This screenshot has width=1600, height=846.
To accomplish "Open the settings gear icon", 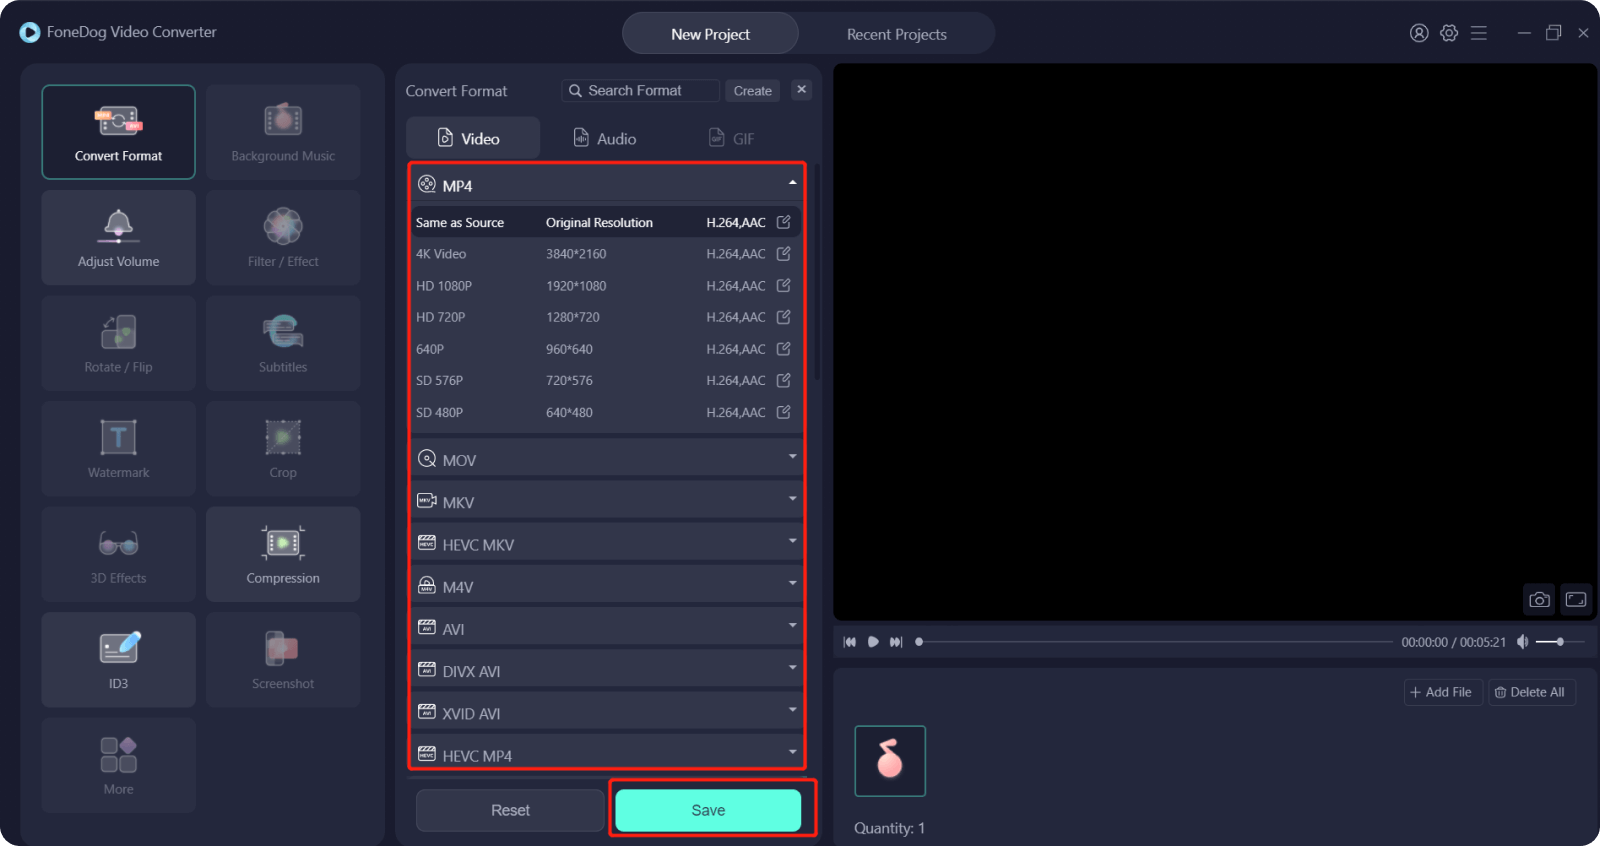I will [x=1449, y=33].
